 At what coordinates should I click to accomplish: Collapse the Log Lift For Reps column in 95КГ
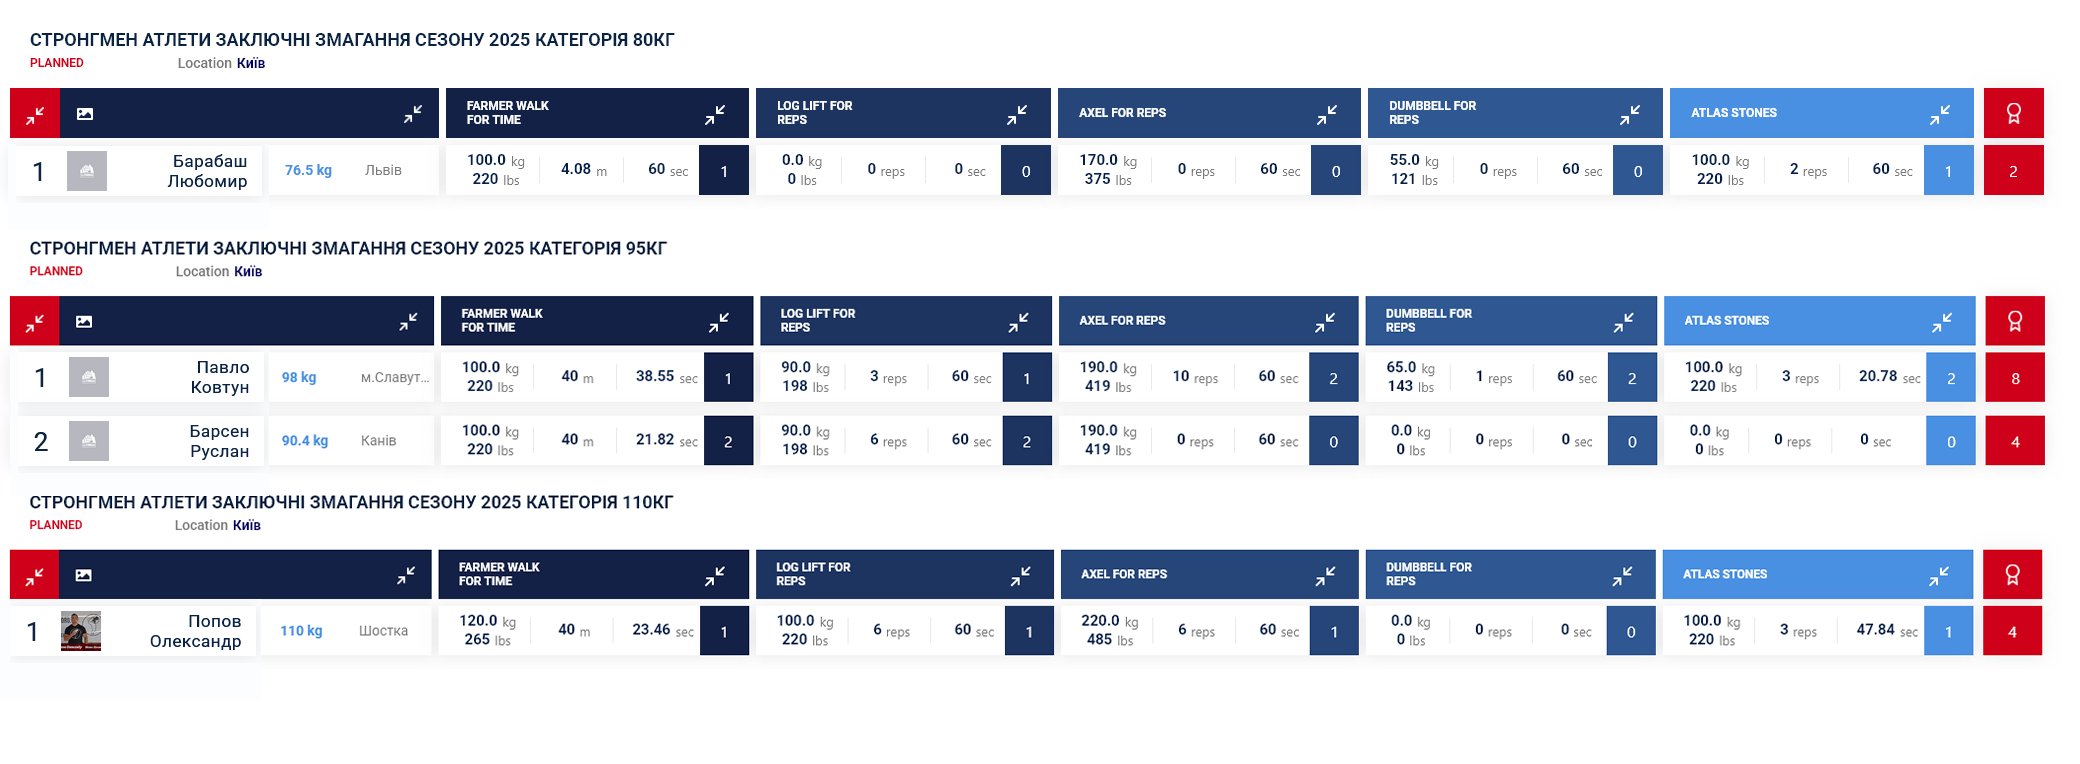click(1018, 322)
